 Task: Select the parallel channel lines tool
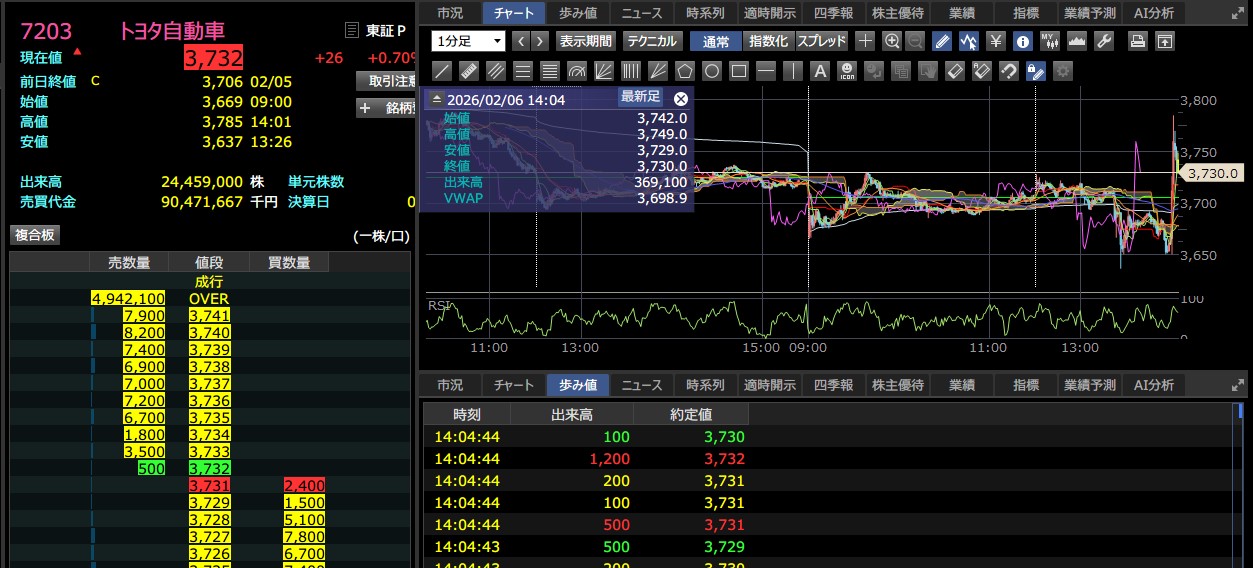click(x=495, y=71)
